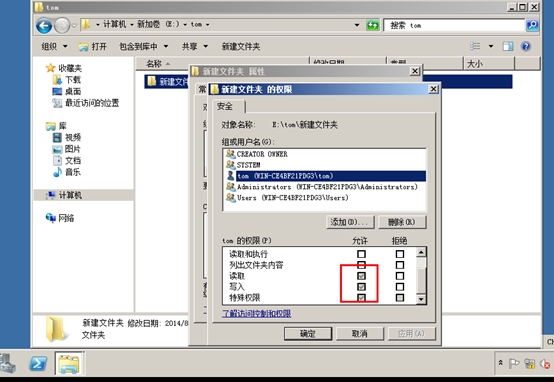
Task: Click the Add button in permissions
Action: [x=349, y=222]
